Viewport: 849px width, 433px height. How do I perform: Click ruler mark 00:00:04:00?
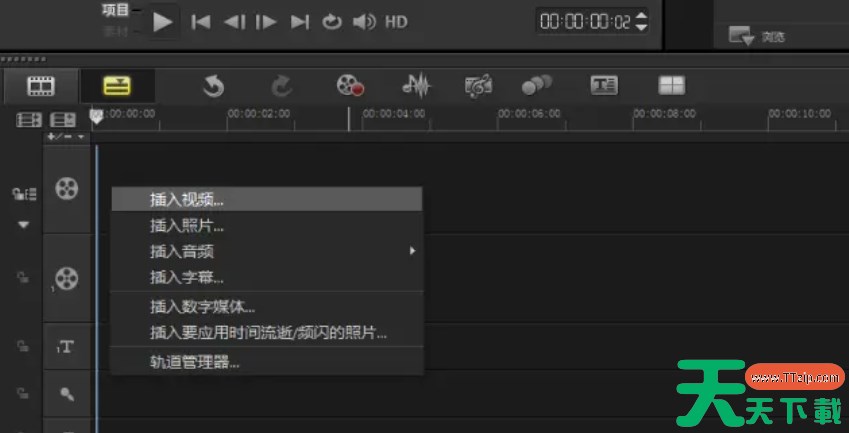pyautogui.click(x=394, y=114)
